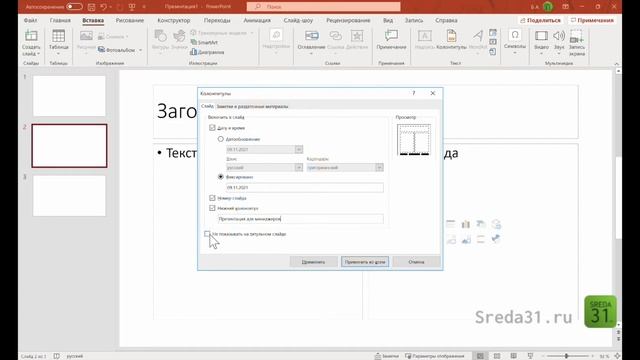This screenshot has width=640, height=360.
Task: Click the Отмена button in dialog
Action: click(416, 262)
